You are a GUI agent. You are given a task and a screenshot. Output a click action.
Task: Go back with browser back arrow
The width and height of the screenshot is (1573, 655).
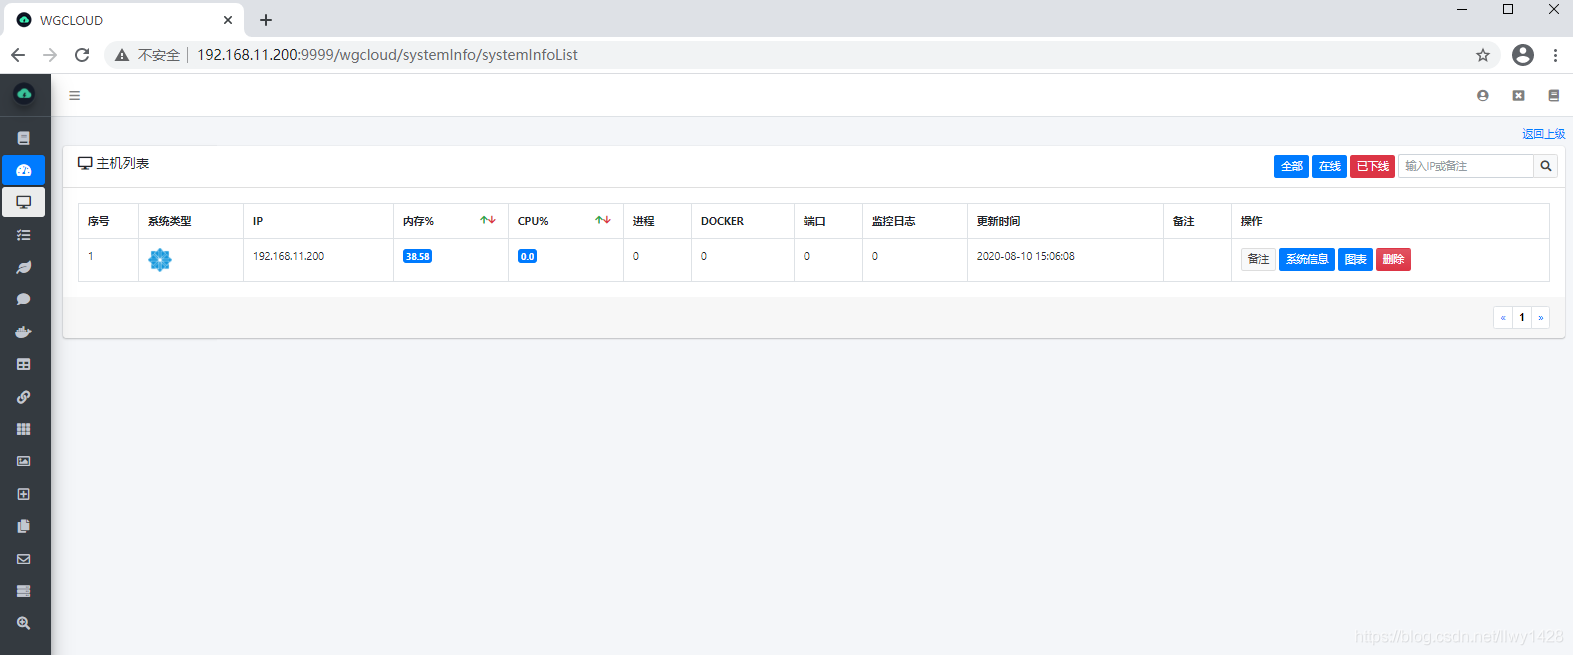click(x=18, y=55)
